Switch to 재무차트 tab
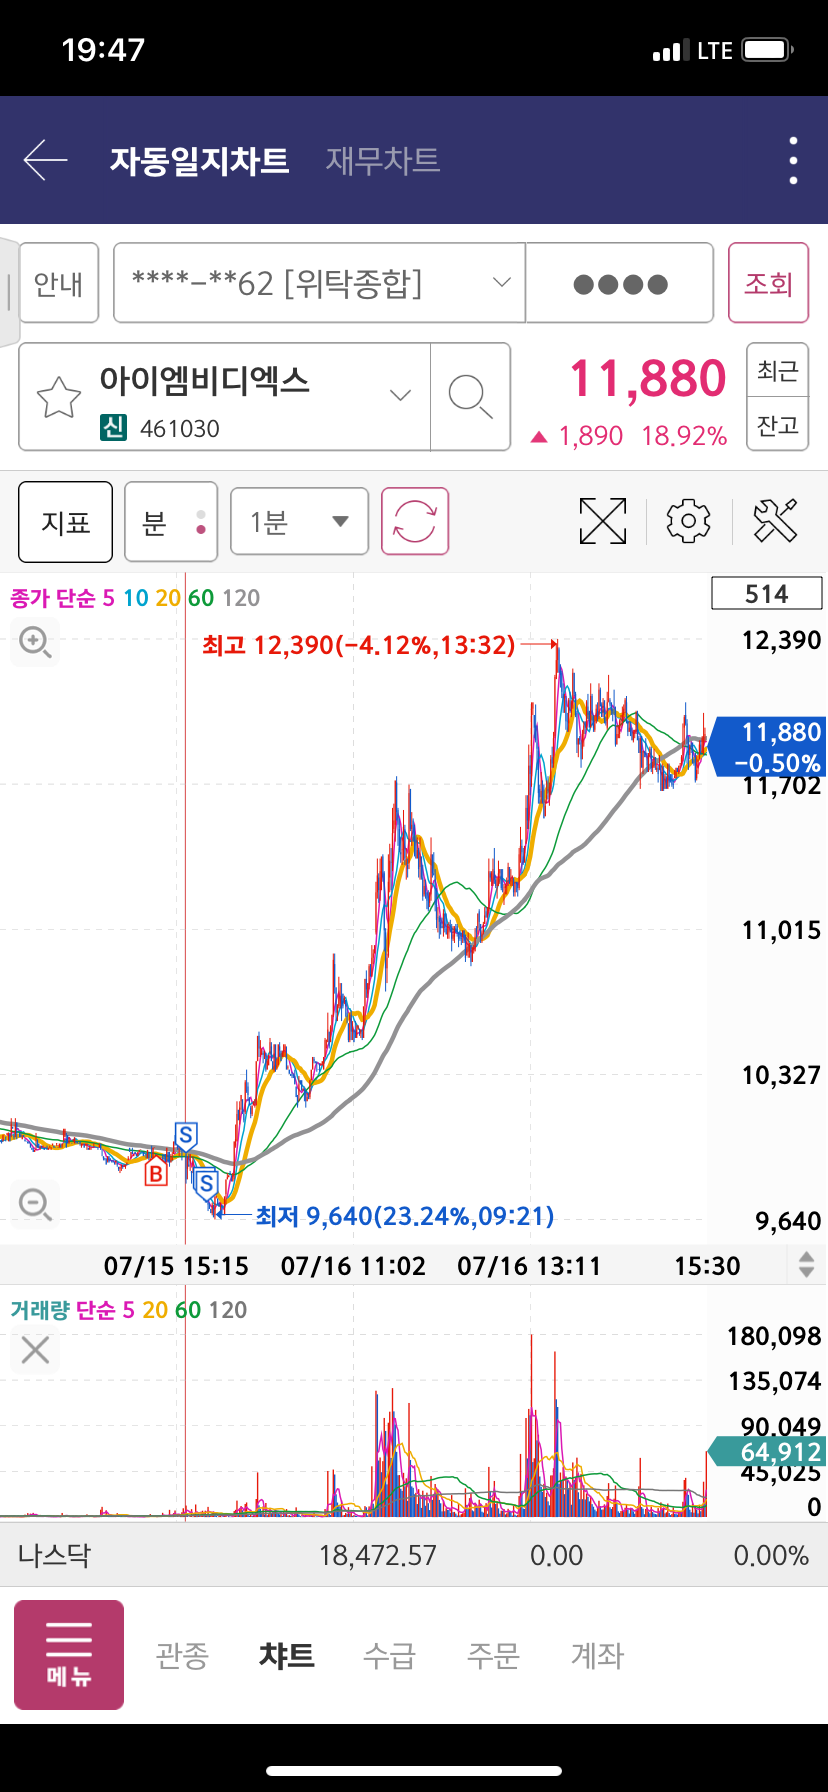 tap(383, 160)
